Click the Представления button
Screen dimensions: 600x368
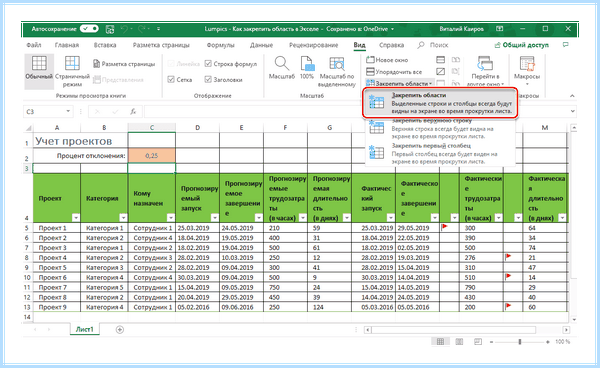tap(119, 80)
